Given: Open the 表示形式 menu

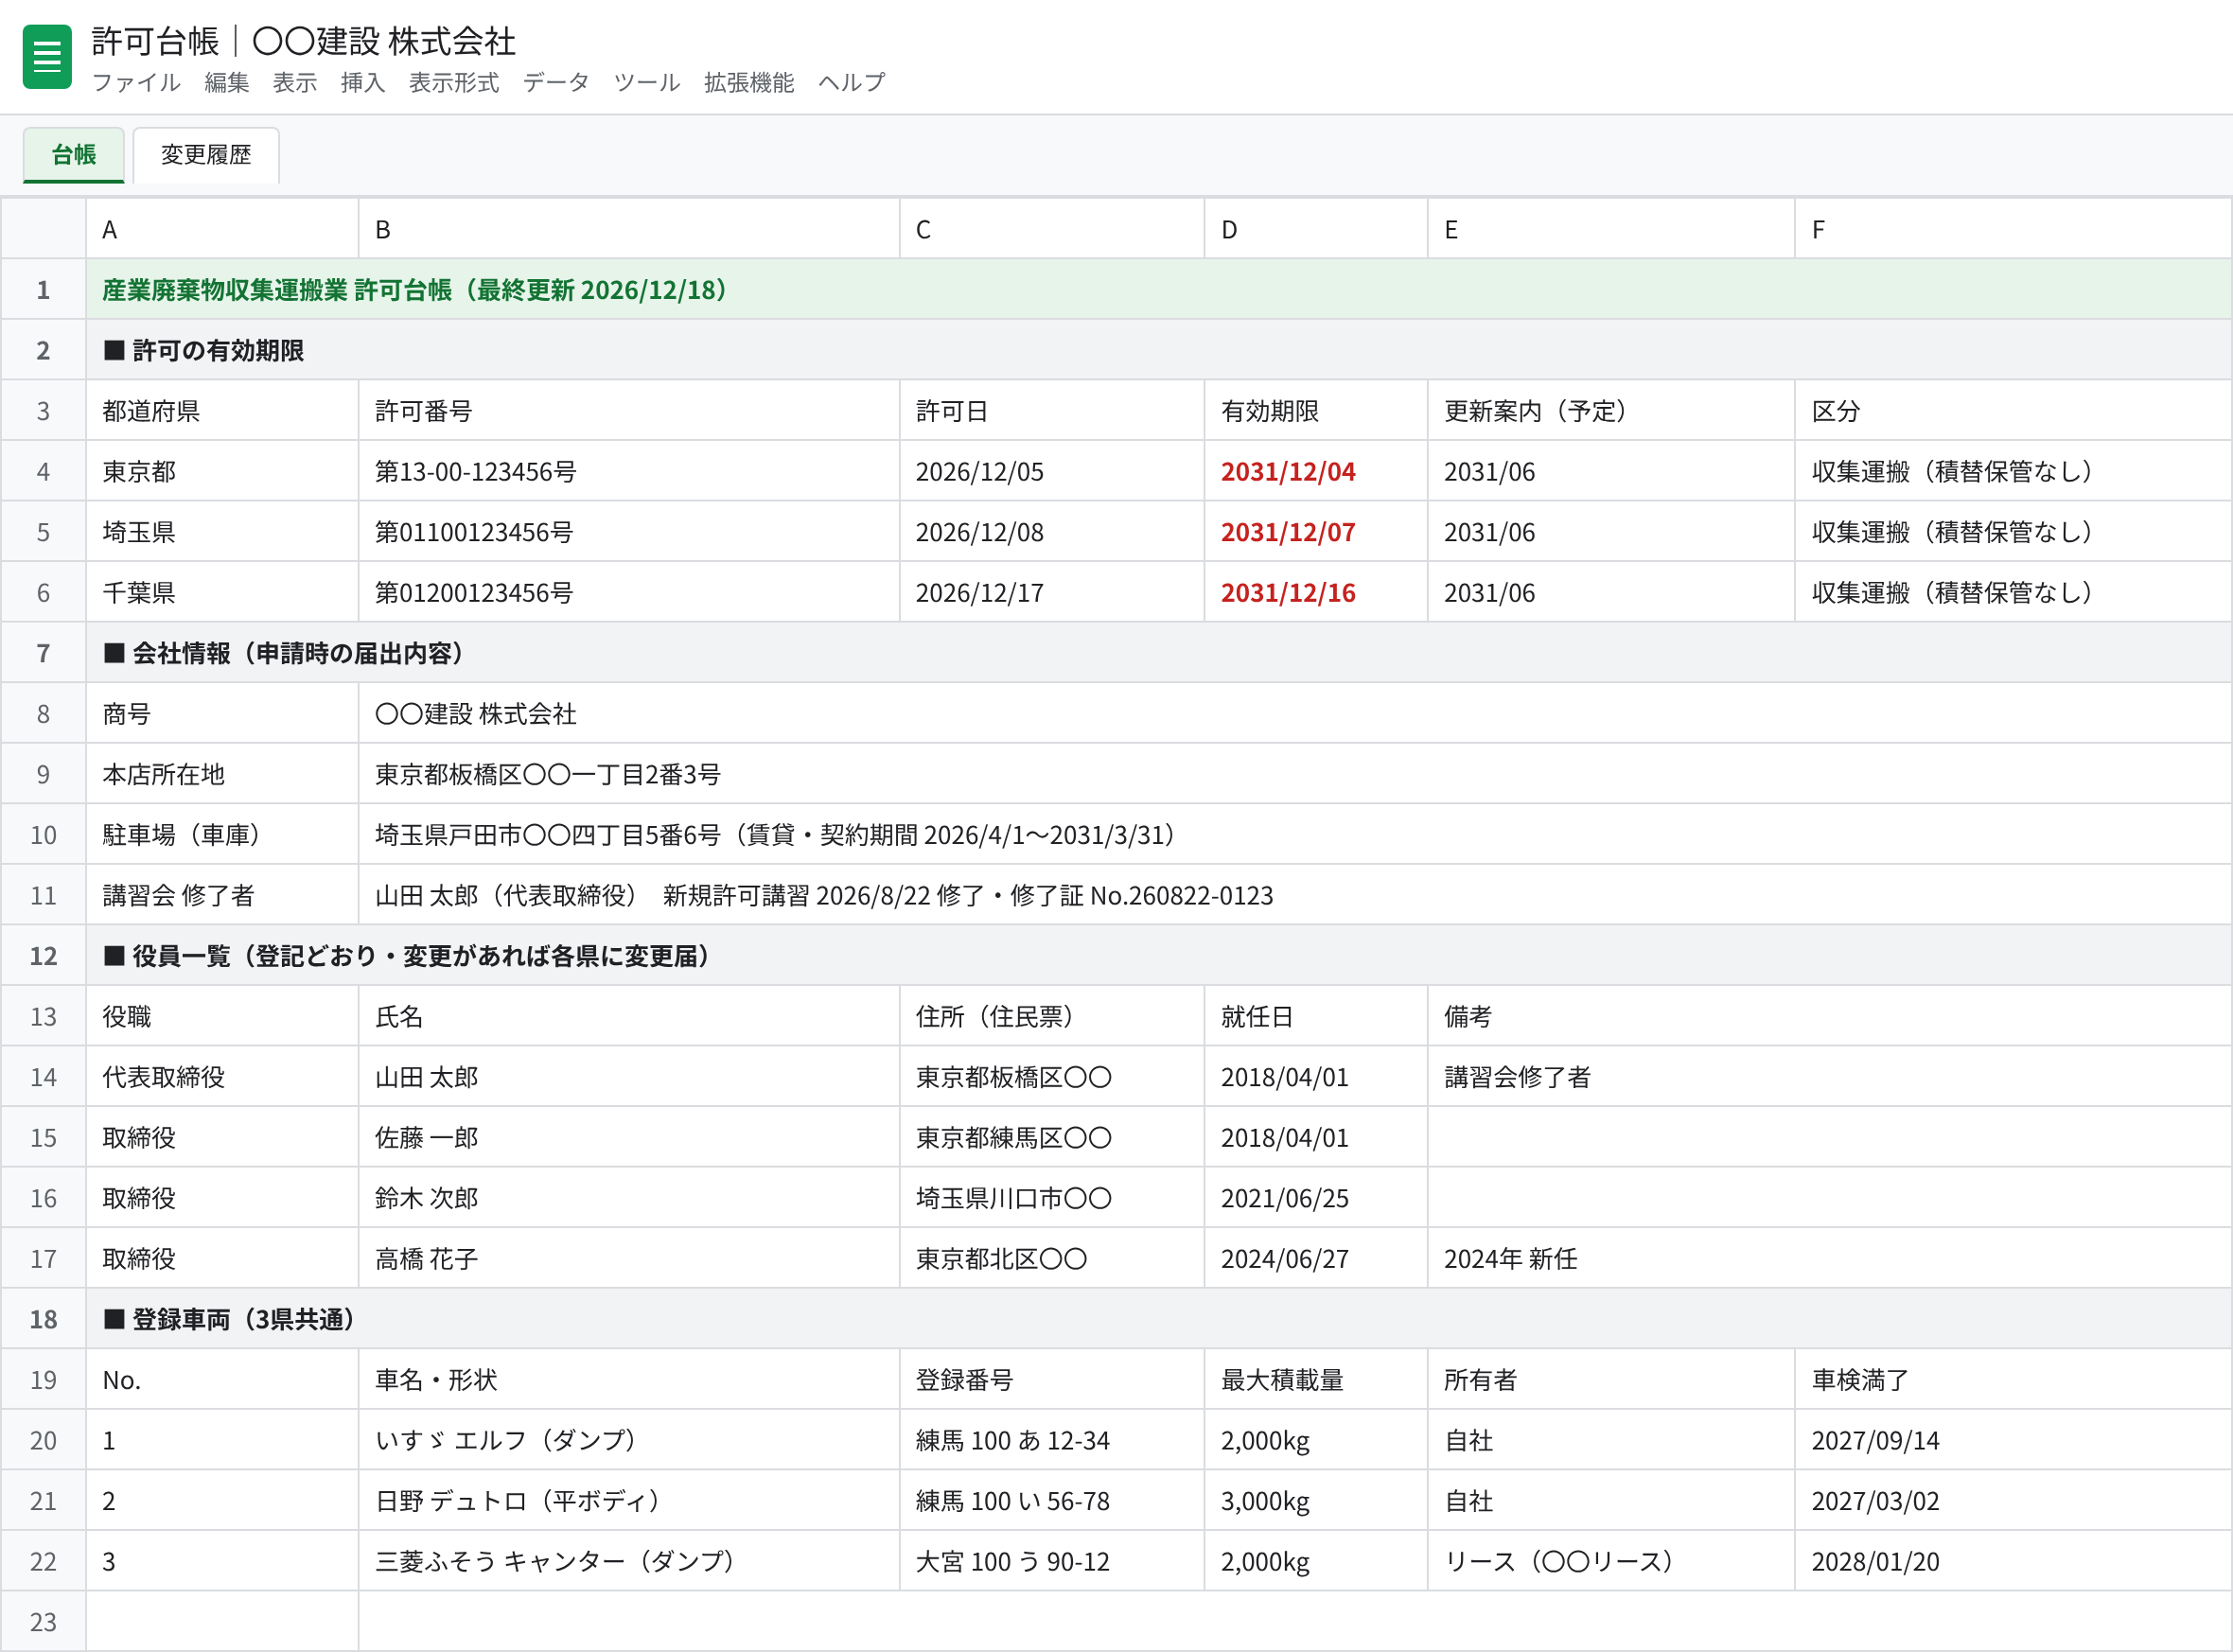Looking at the screenshot, I should [x=454, y=82].
